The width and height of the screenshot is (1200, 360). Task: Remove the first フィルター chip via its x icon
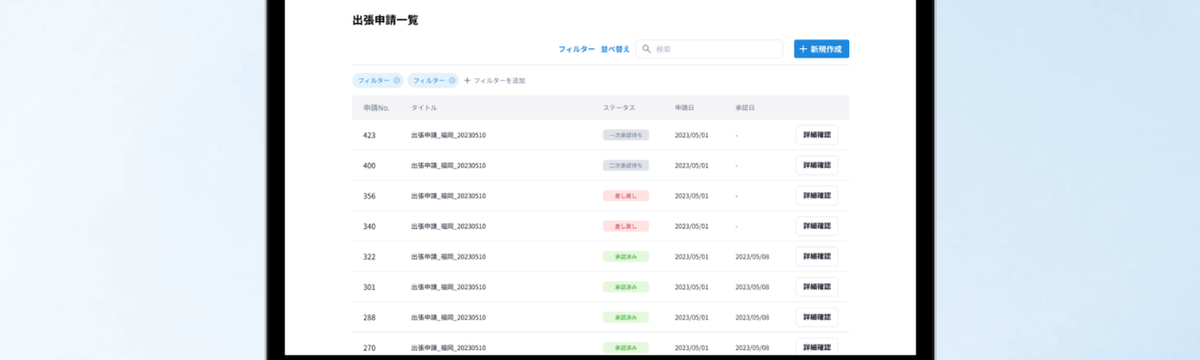[397, 80]
